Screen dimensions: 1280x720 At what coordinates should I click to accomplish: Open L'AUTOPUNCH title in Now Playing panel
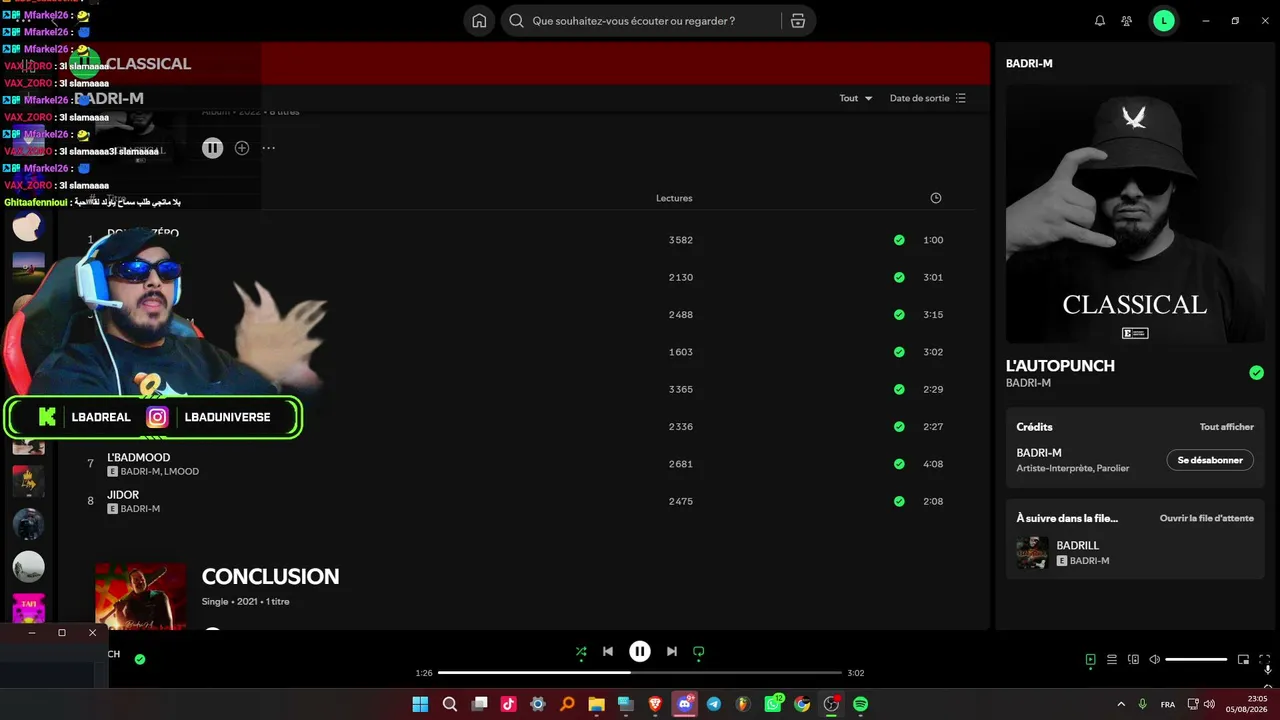tap(1060, 366)
